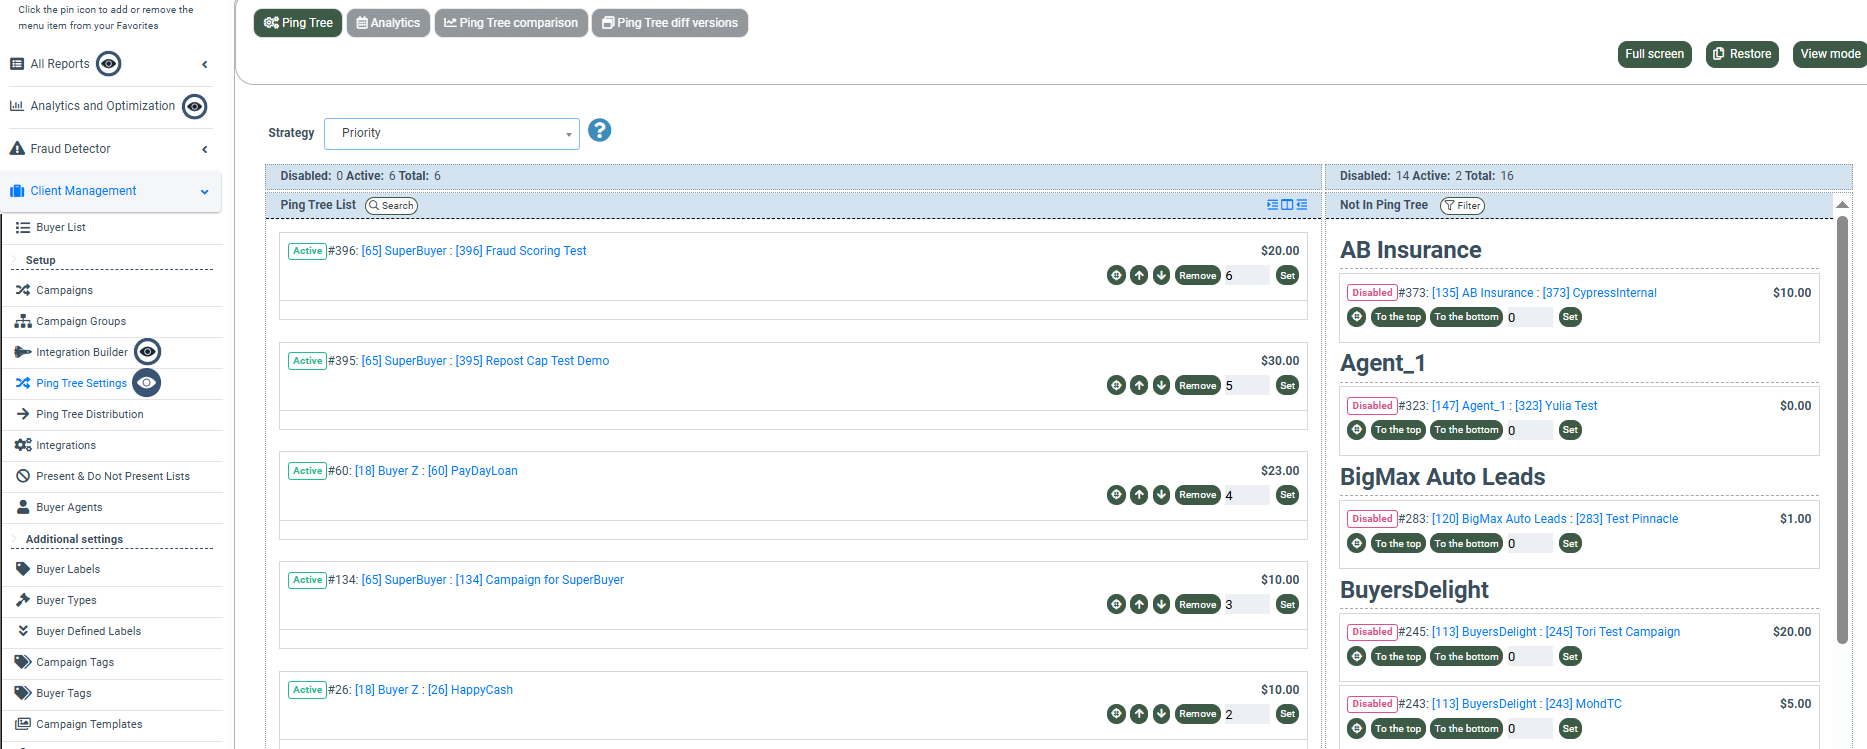Remove the Fraud Scoring Test campaign
This screenshot has width=1867, height=749.
pos(1197,275)
